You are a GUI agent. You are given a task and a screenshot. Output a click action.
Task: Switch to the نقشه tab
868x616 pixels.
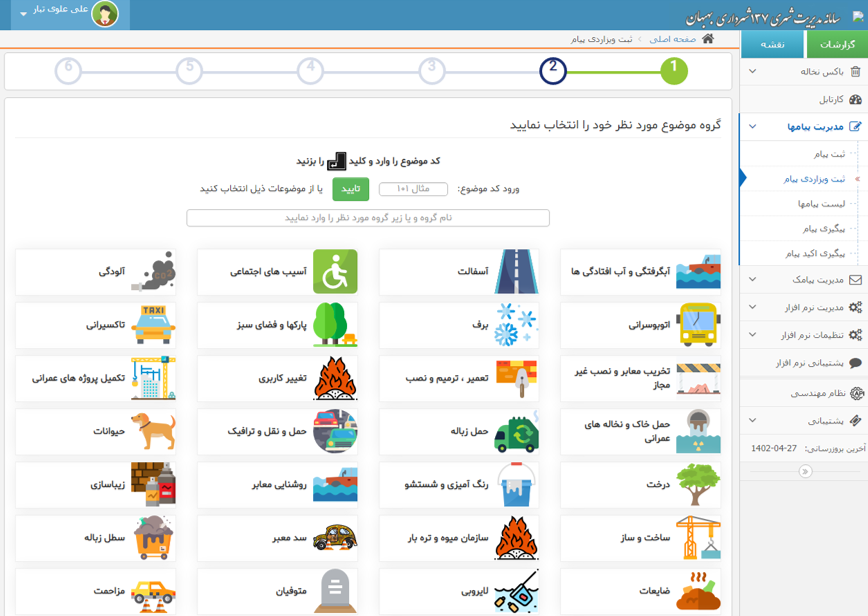772,45
